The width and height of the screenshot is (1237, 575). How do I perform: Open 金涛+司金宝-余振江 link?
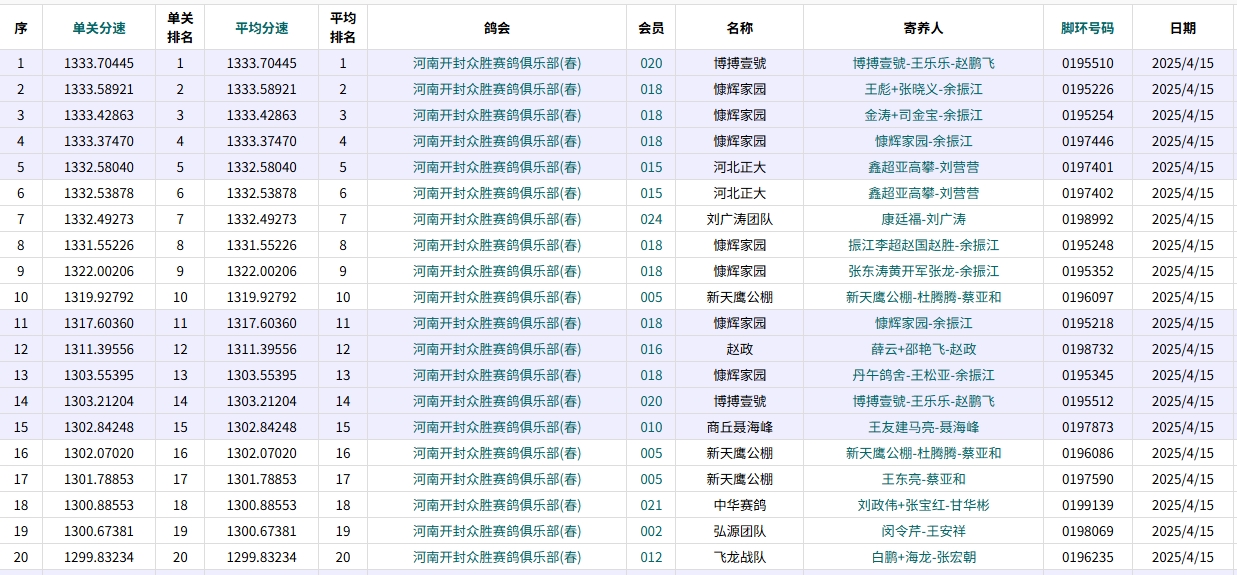[x=923, y=115]
